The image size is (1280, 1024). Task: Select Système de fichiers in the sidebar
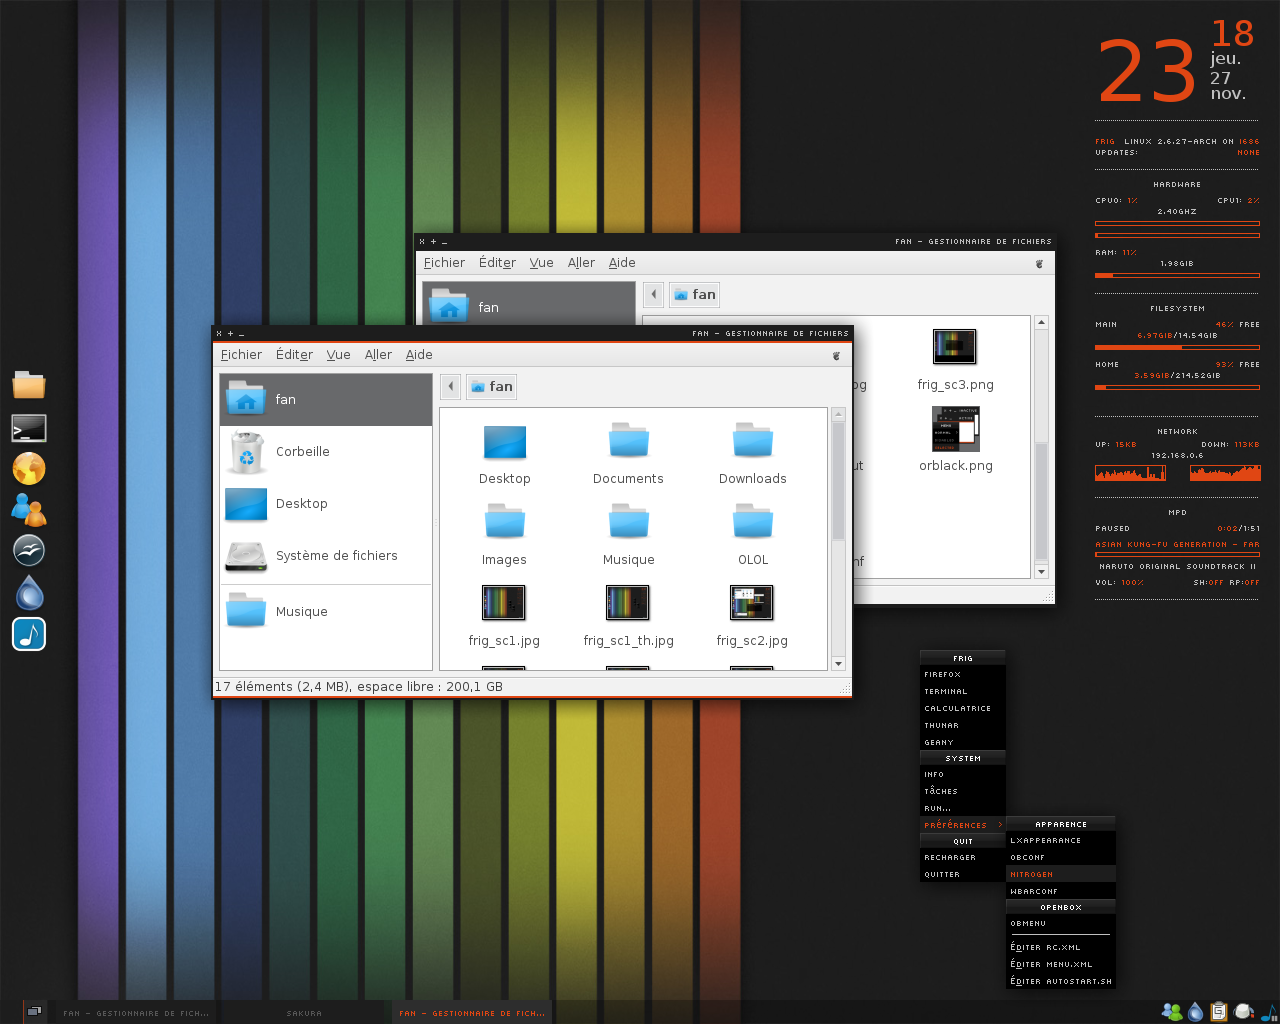tap(326, 556)
